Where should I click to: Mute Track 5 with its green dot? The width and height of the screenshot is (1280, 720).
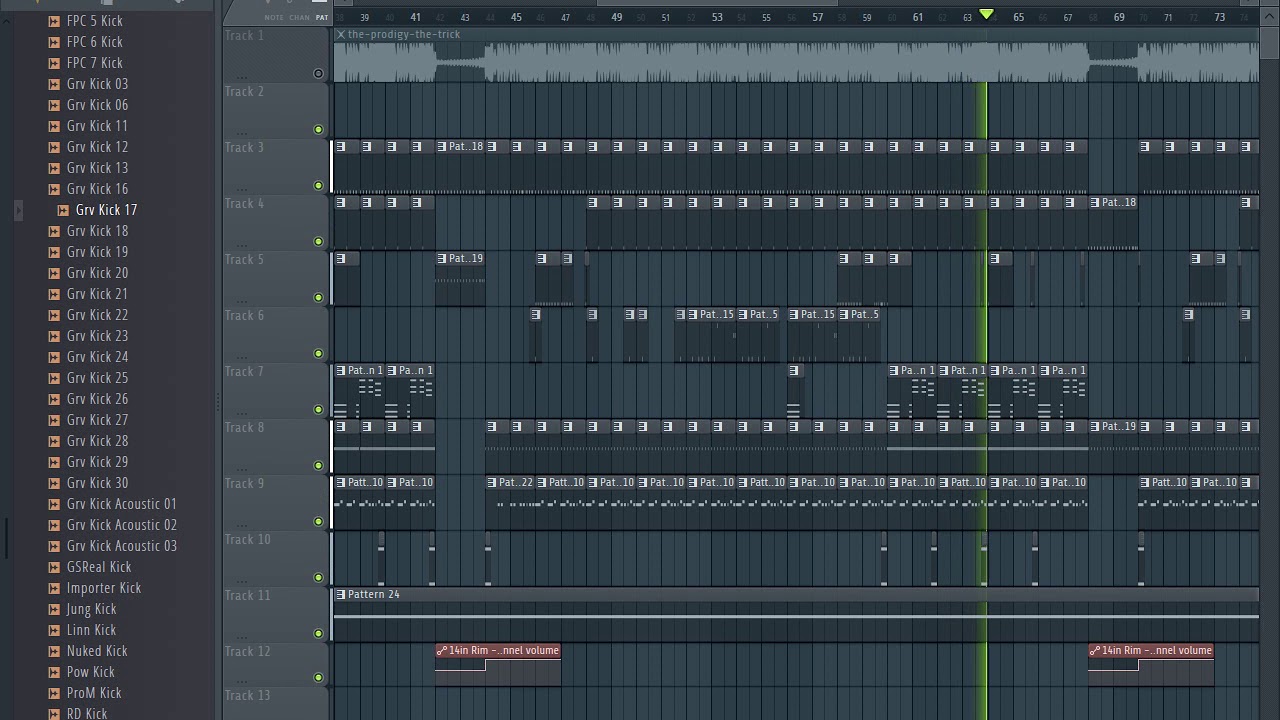point(319,297)
